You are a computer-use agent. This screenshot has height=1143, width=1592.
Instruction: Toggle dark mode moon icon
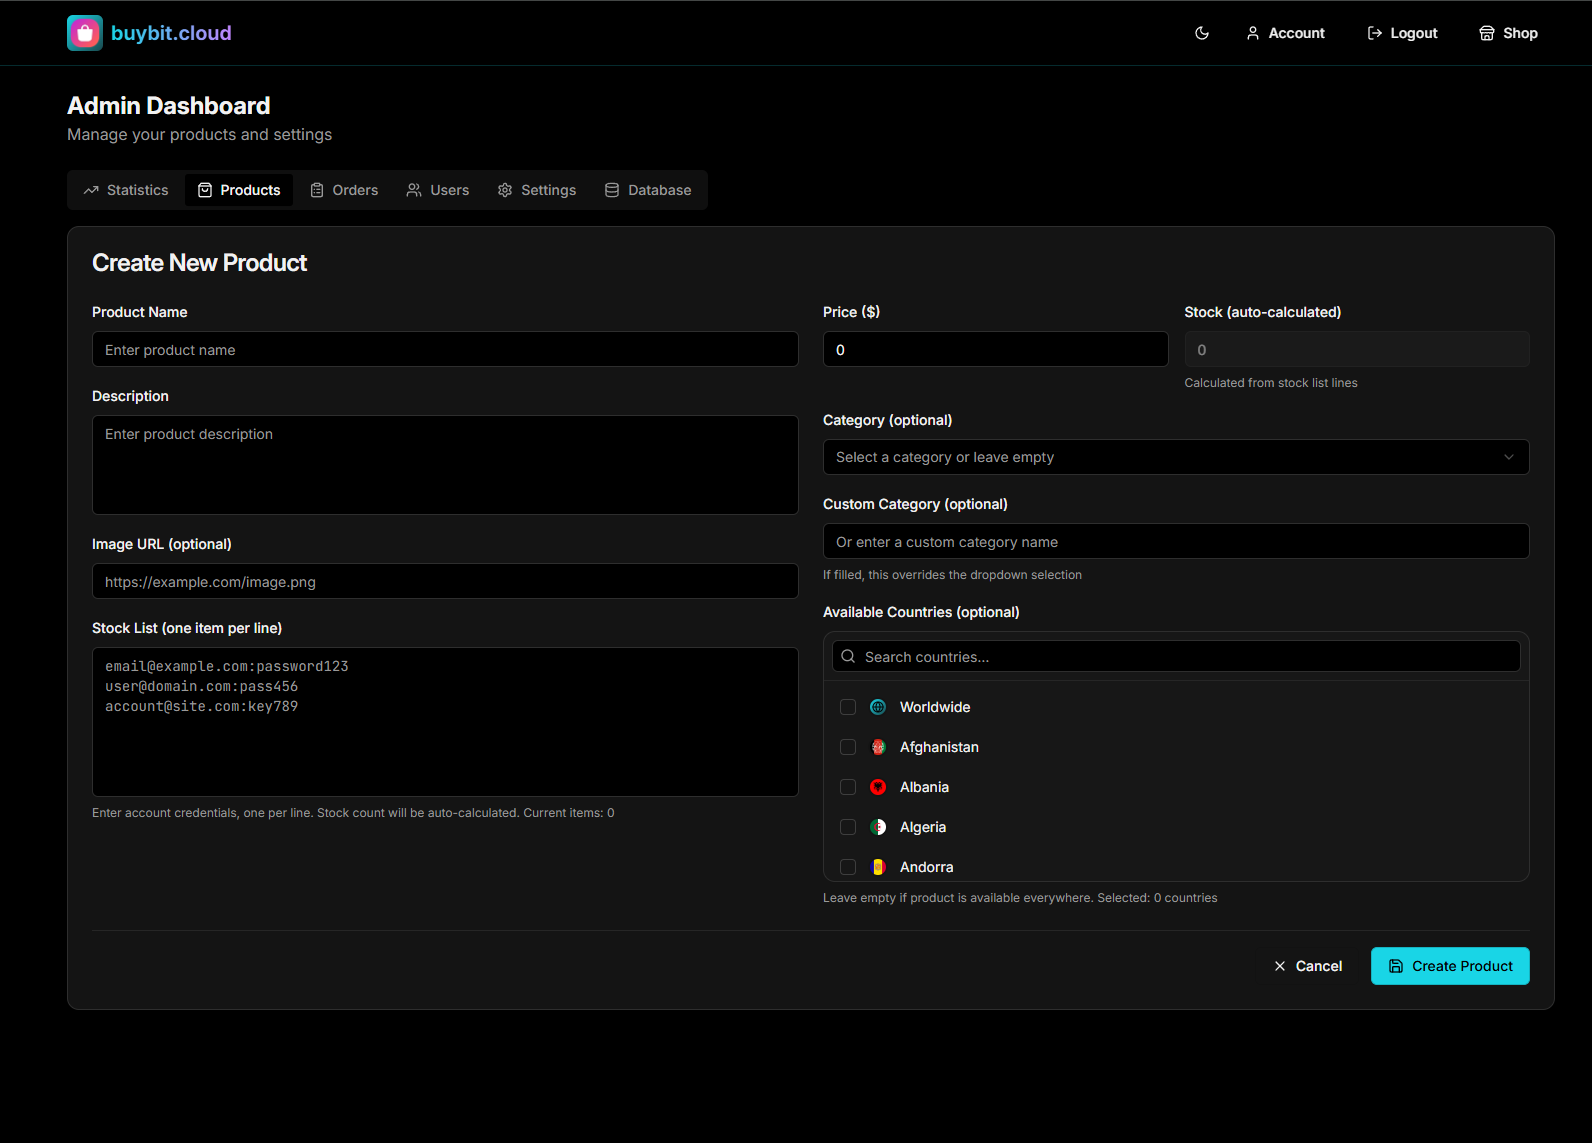coord(1202,33)
